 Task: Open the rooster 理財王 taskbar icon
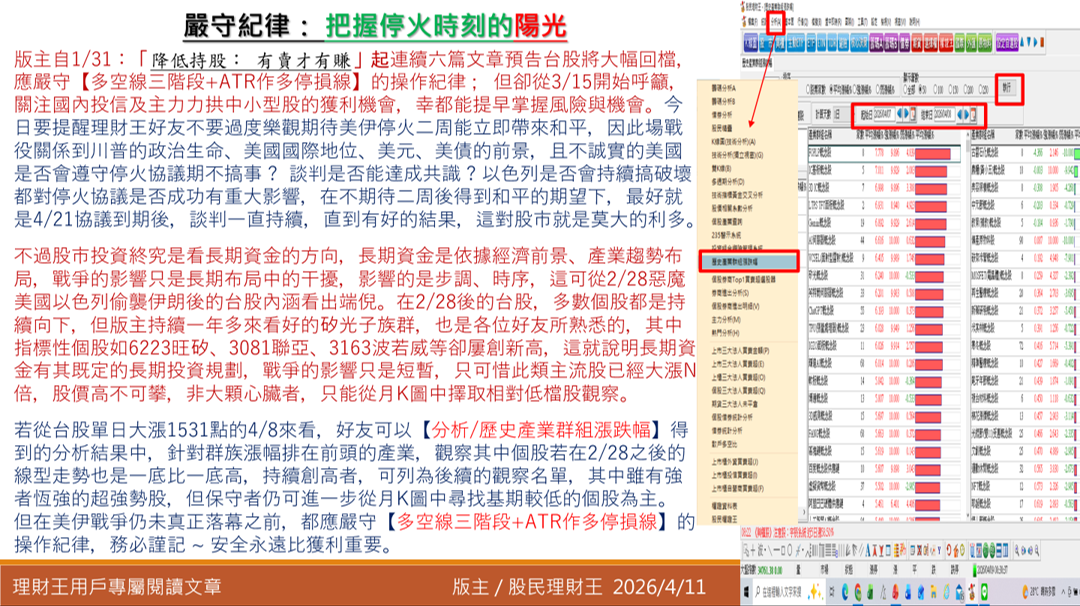972,592
